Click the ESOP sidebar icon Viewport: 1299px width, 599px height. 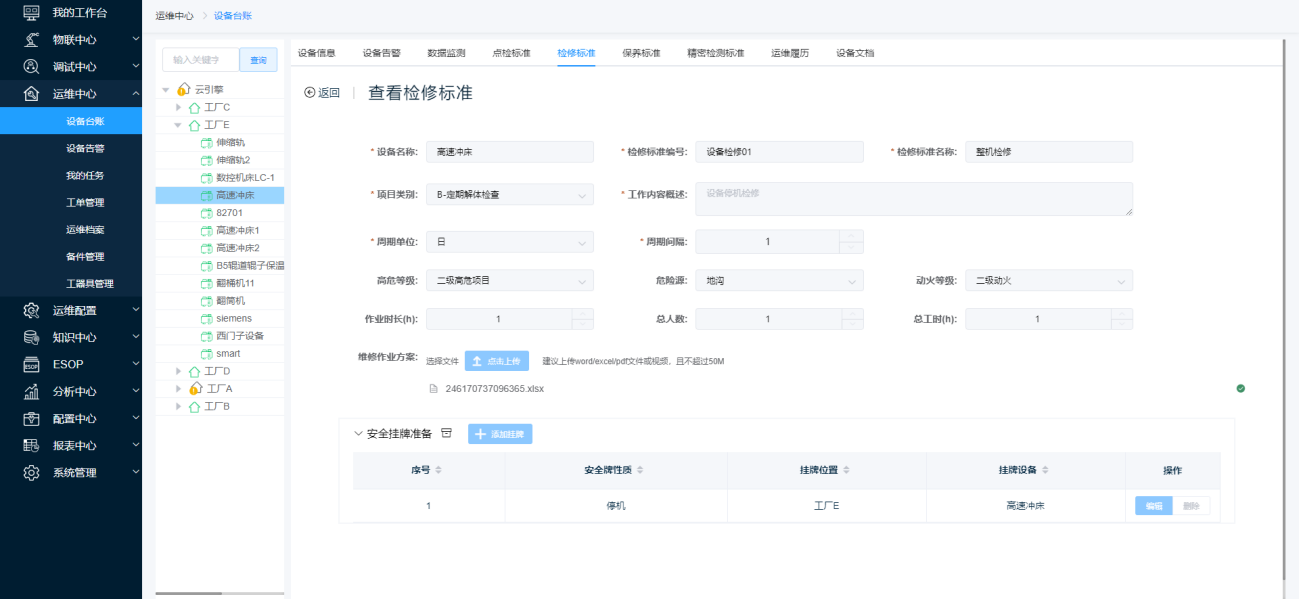click(32, 364)
